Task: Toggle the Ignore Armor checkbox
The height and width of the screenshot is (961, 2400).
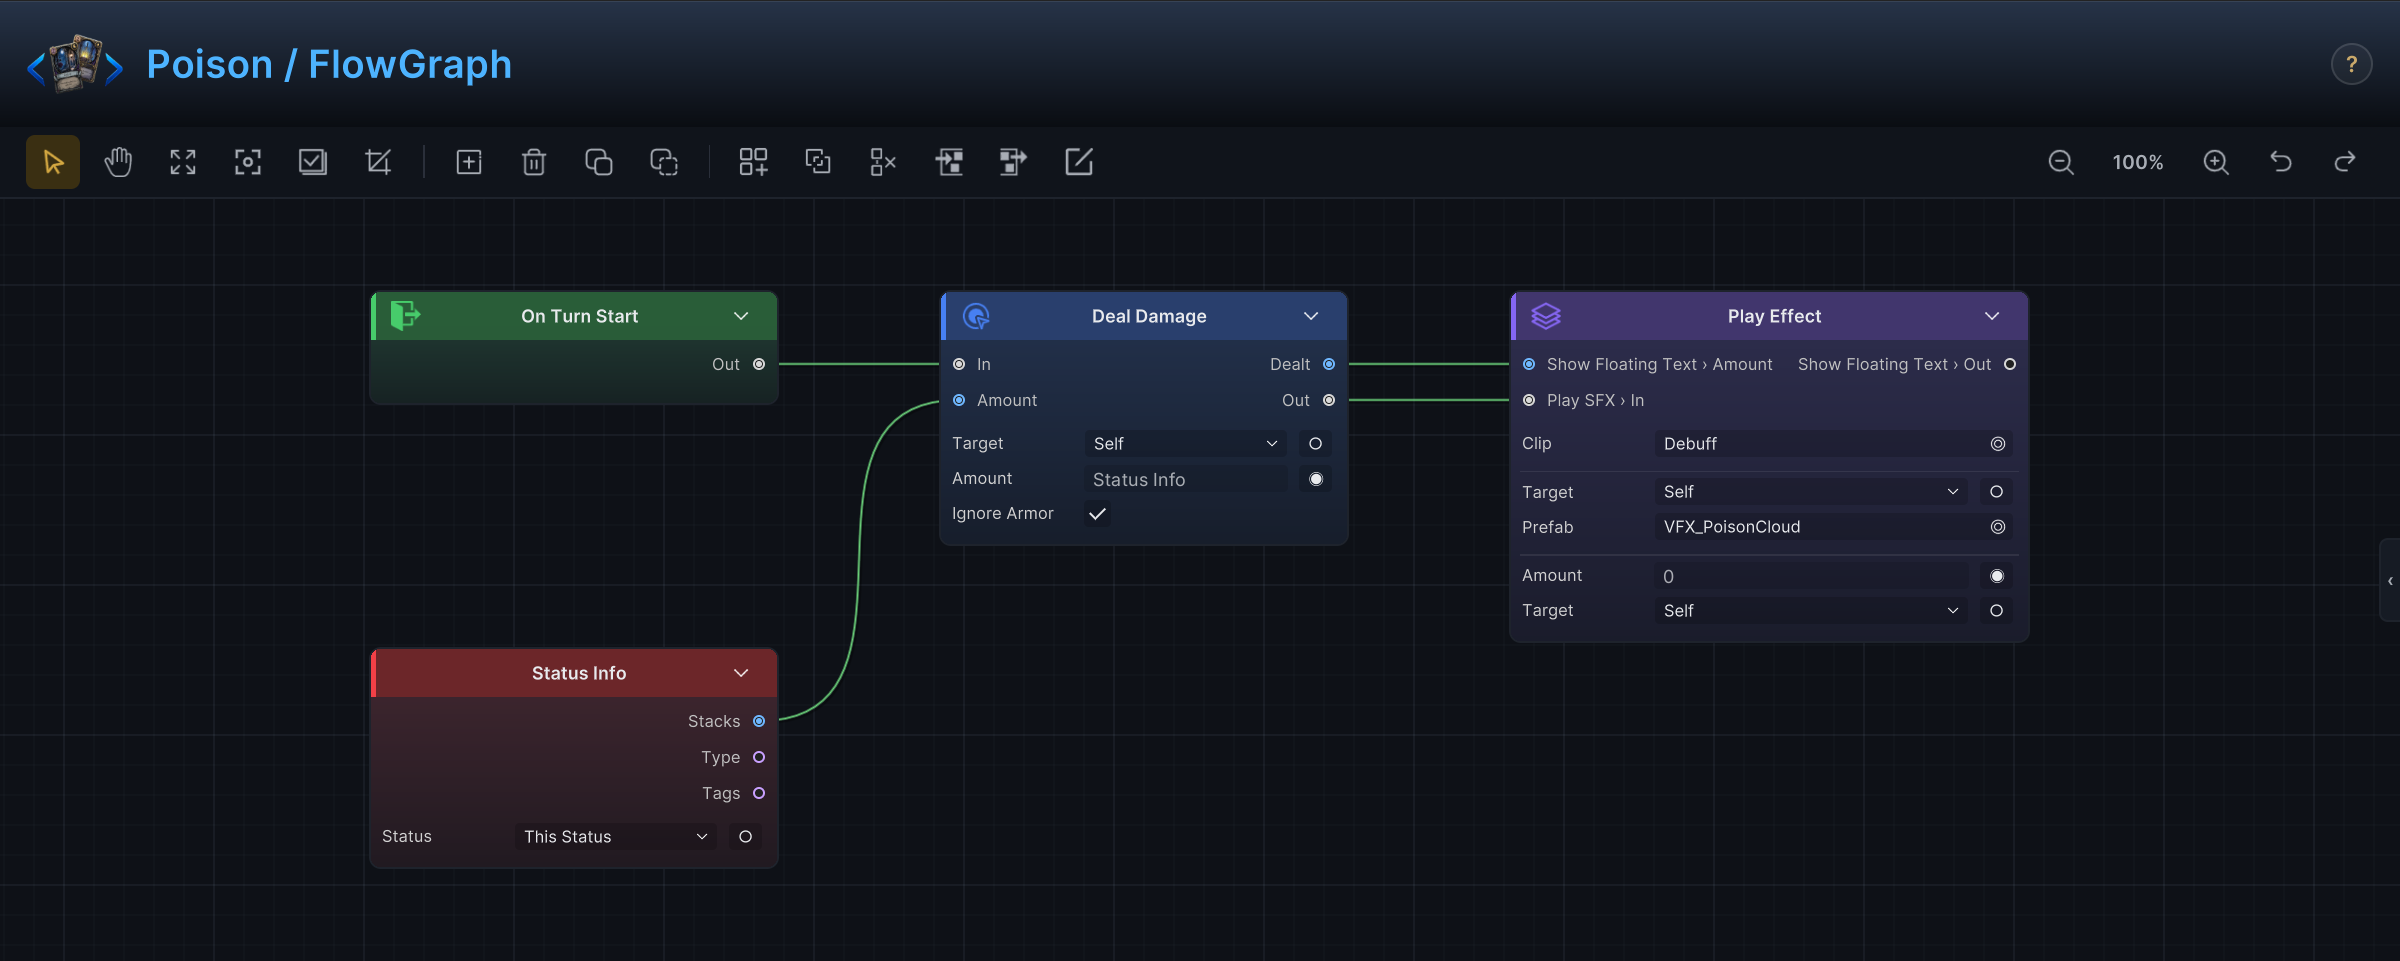Action: pos(1097,513)
